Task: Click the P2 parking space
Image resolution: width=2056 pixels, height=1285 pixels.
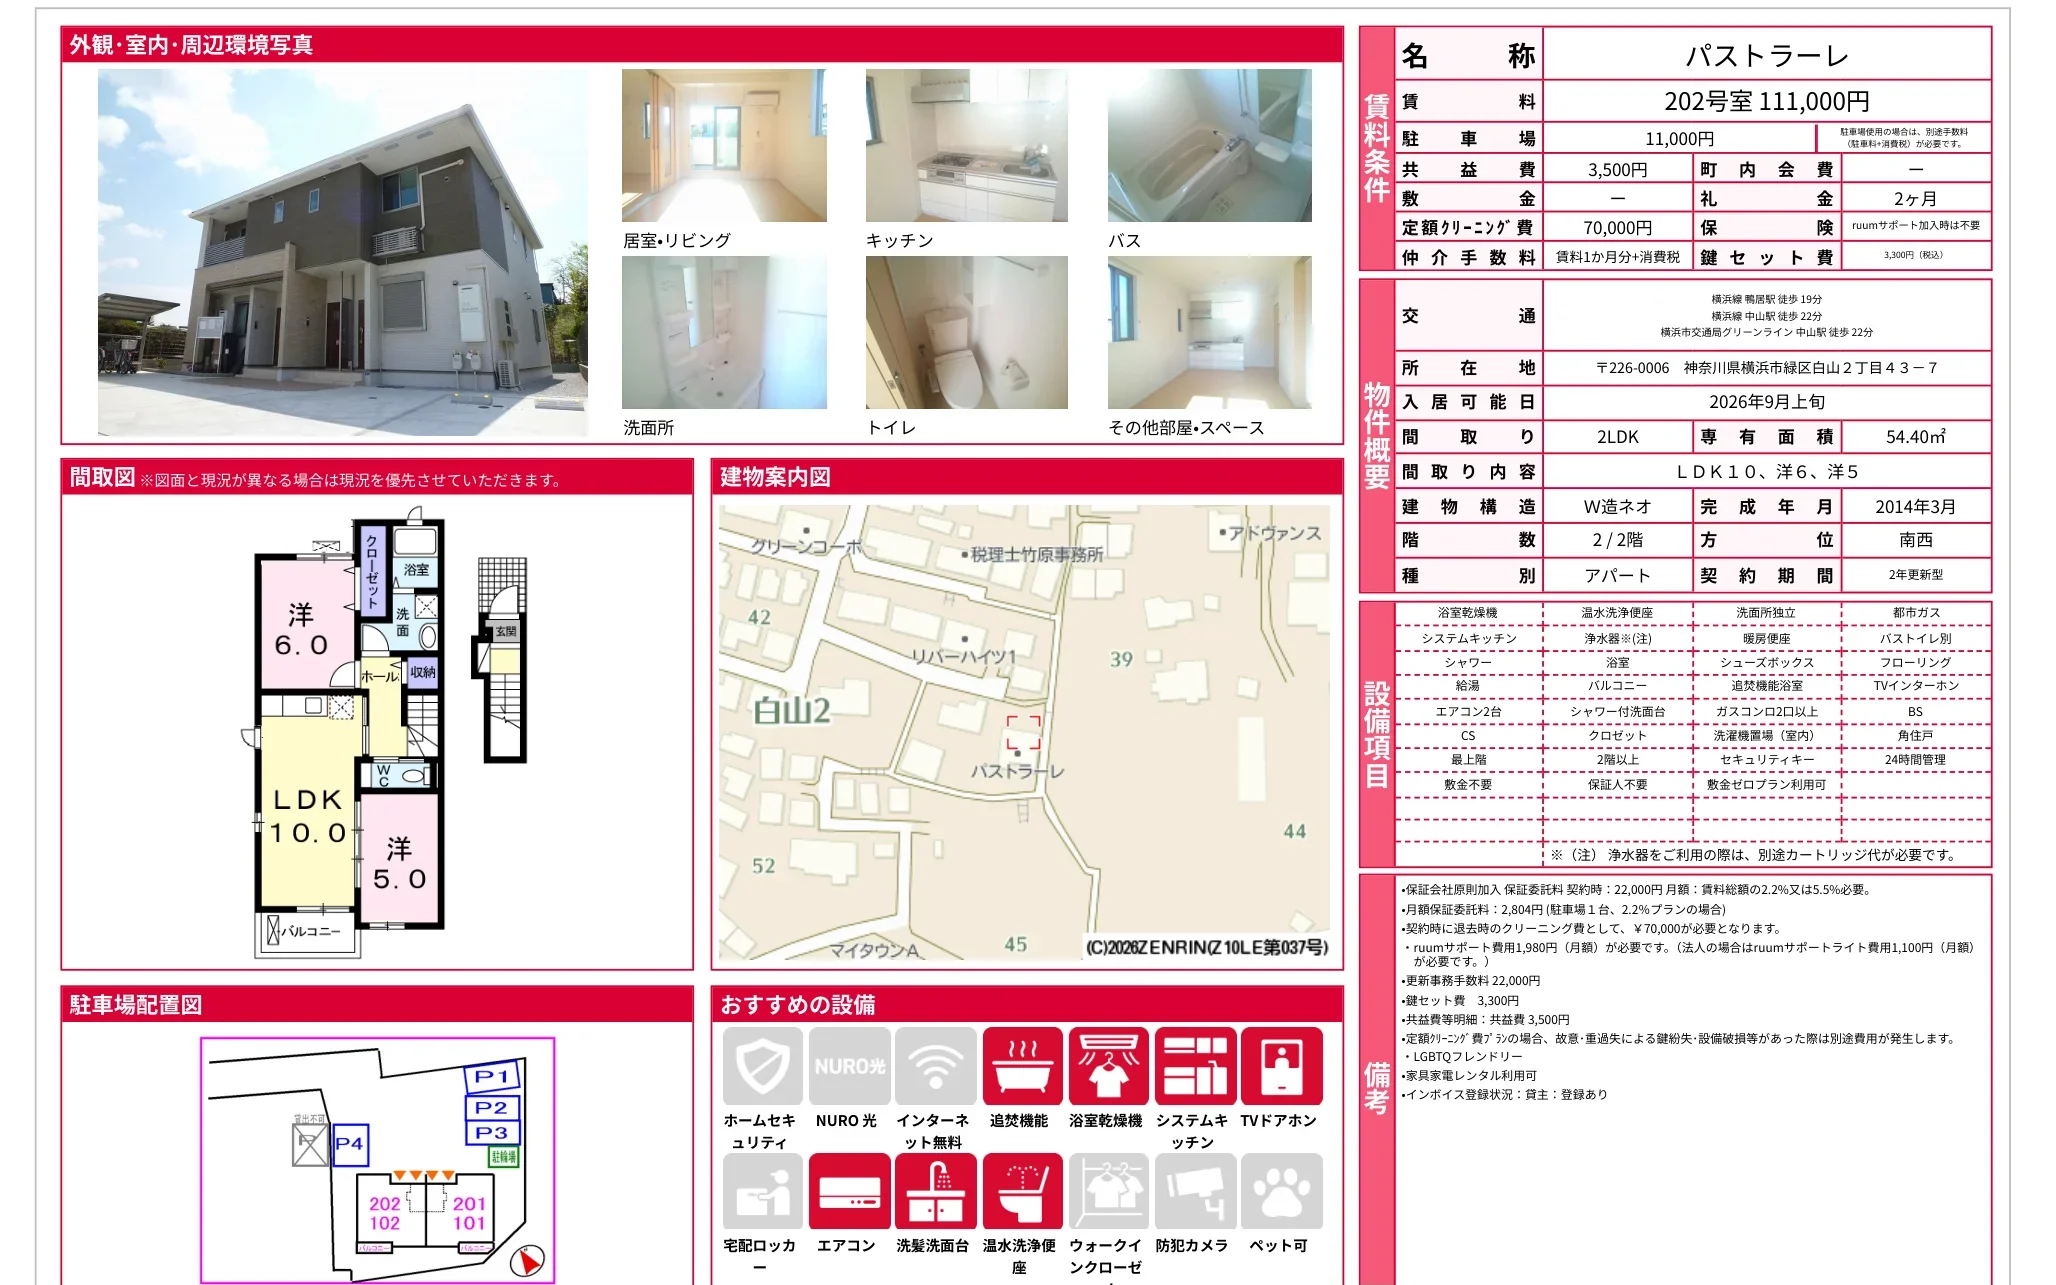Action: click(491, 1107)
